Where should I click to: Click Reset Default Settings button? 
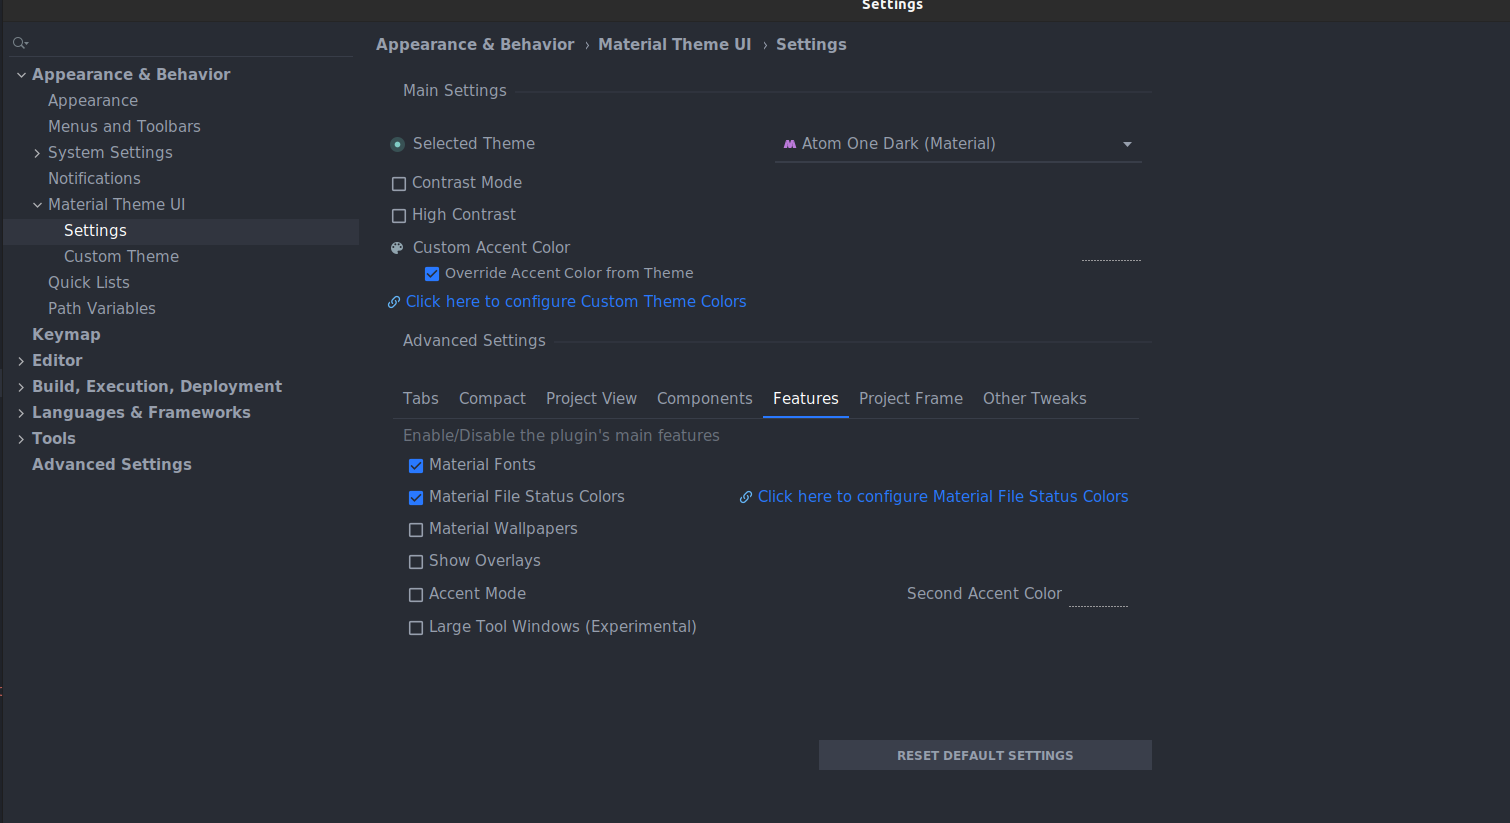coord(985,755)
